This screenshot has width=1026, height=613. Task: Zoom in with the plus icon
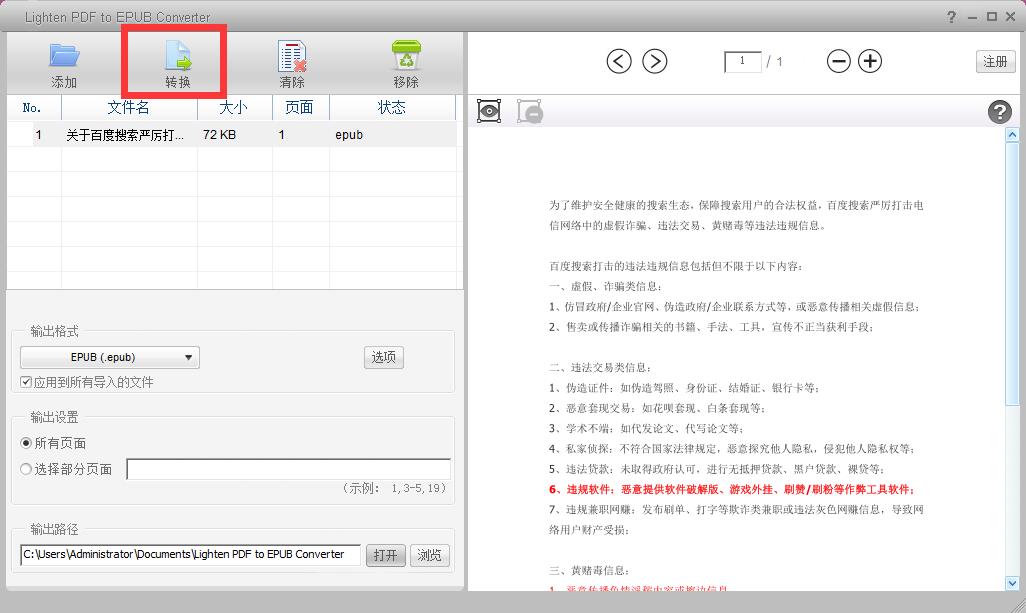coord(871,61)
